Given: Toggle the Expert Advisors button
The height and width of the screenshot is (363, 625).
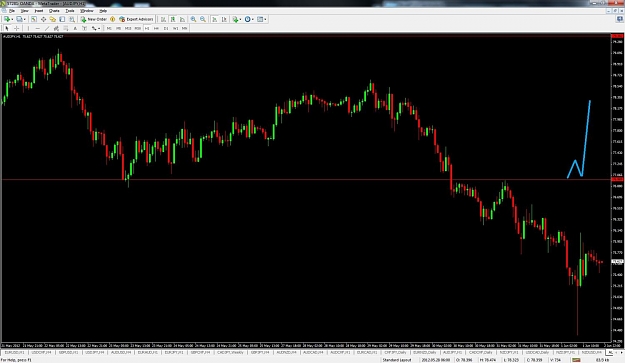Looking at the screenshot, I should tap(136, 19).
